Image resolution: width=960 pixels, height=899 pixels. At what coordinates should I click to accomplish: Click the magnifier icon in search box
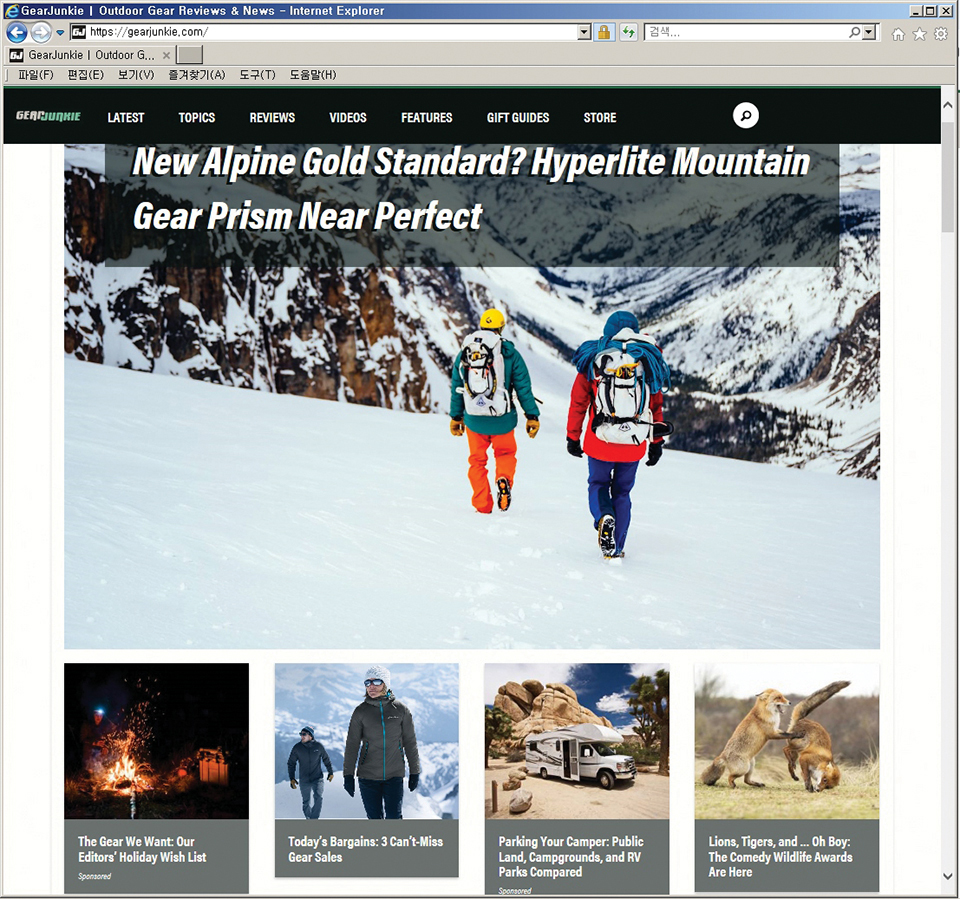tap(855, 32)
